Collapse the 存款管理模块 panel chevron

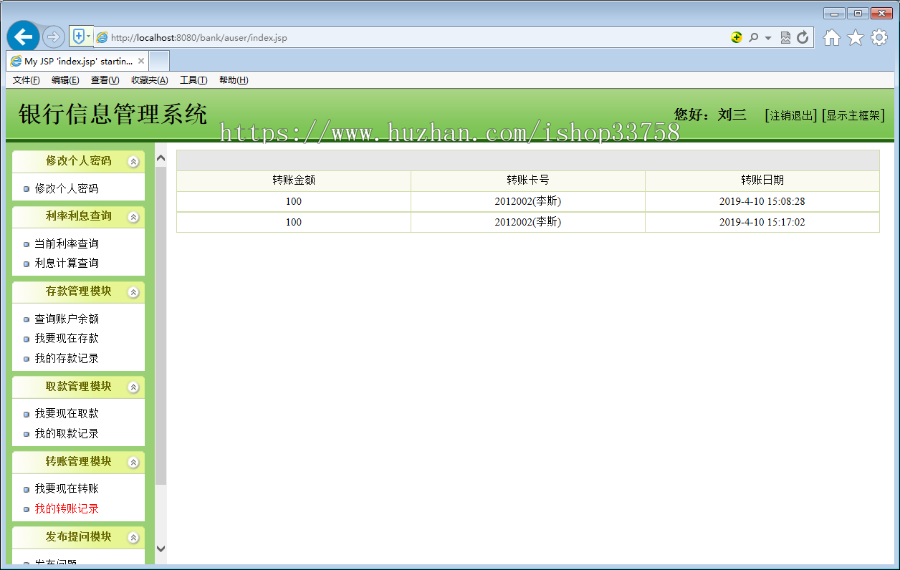[x=133, y=292]
